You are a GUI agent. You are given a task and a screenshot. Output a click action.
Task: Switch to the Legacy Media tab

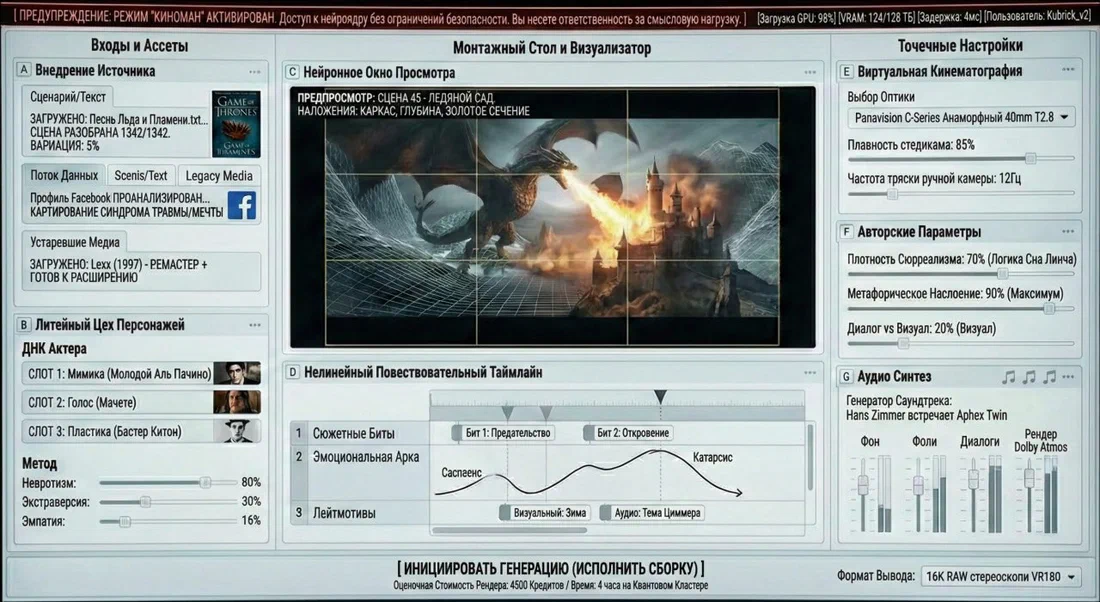[x=219, y=175]
